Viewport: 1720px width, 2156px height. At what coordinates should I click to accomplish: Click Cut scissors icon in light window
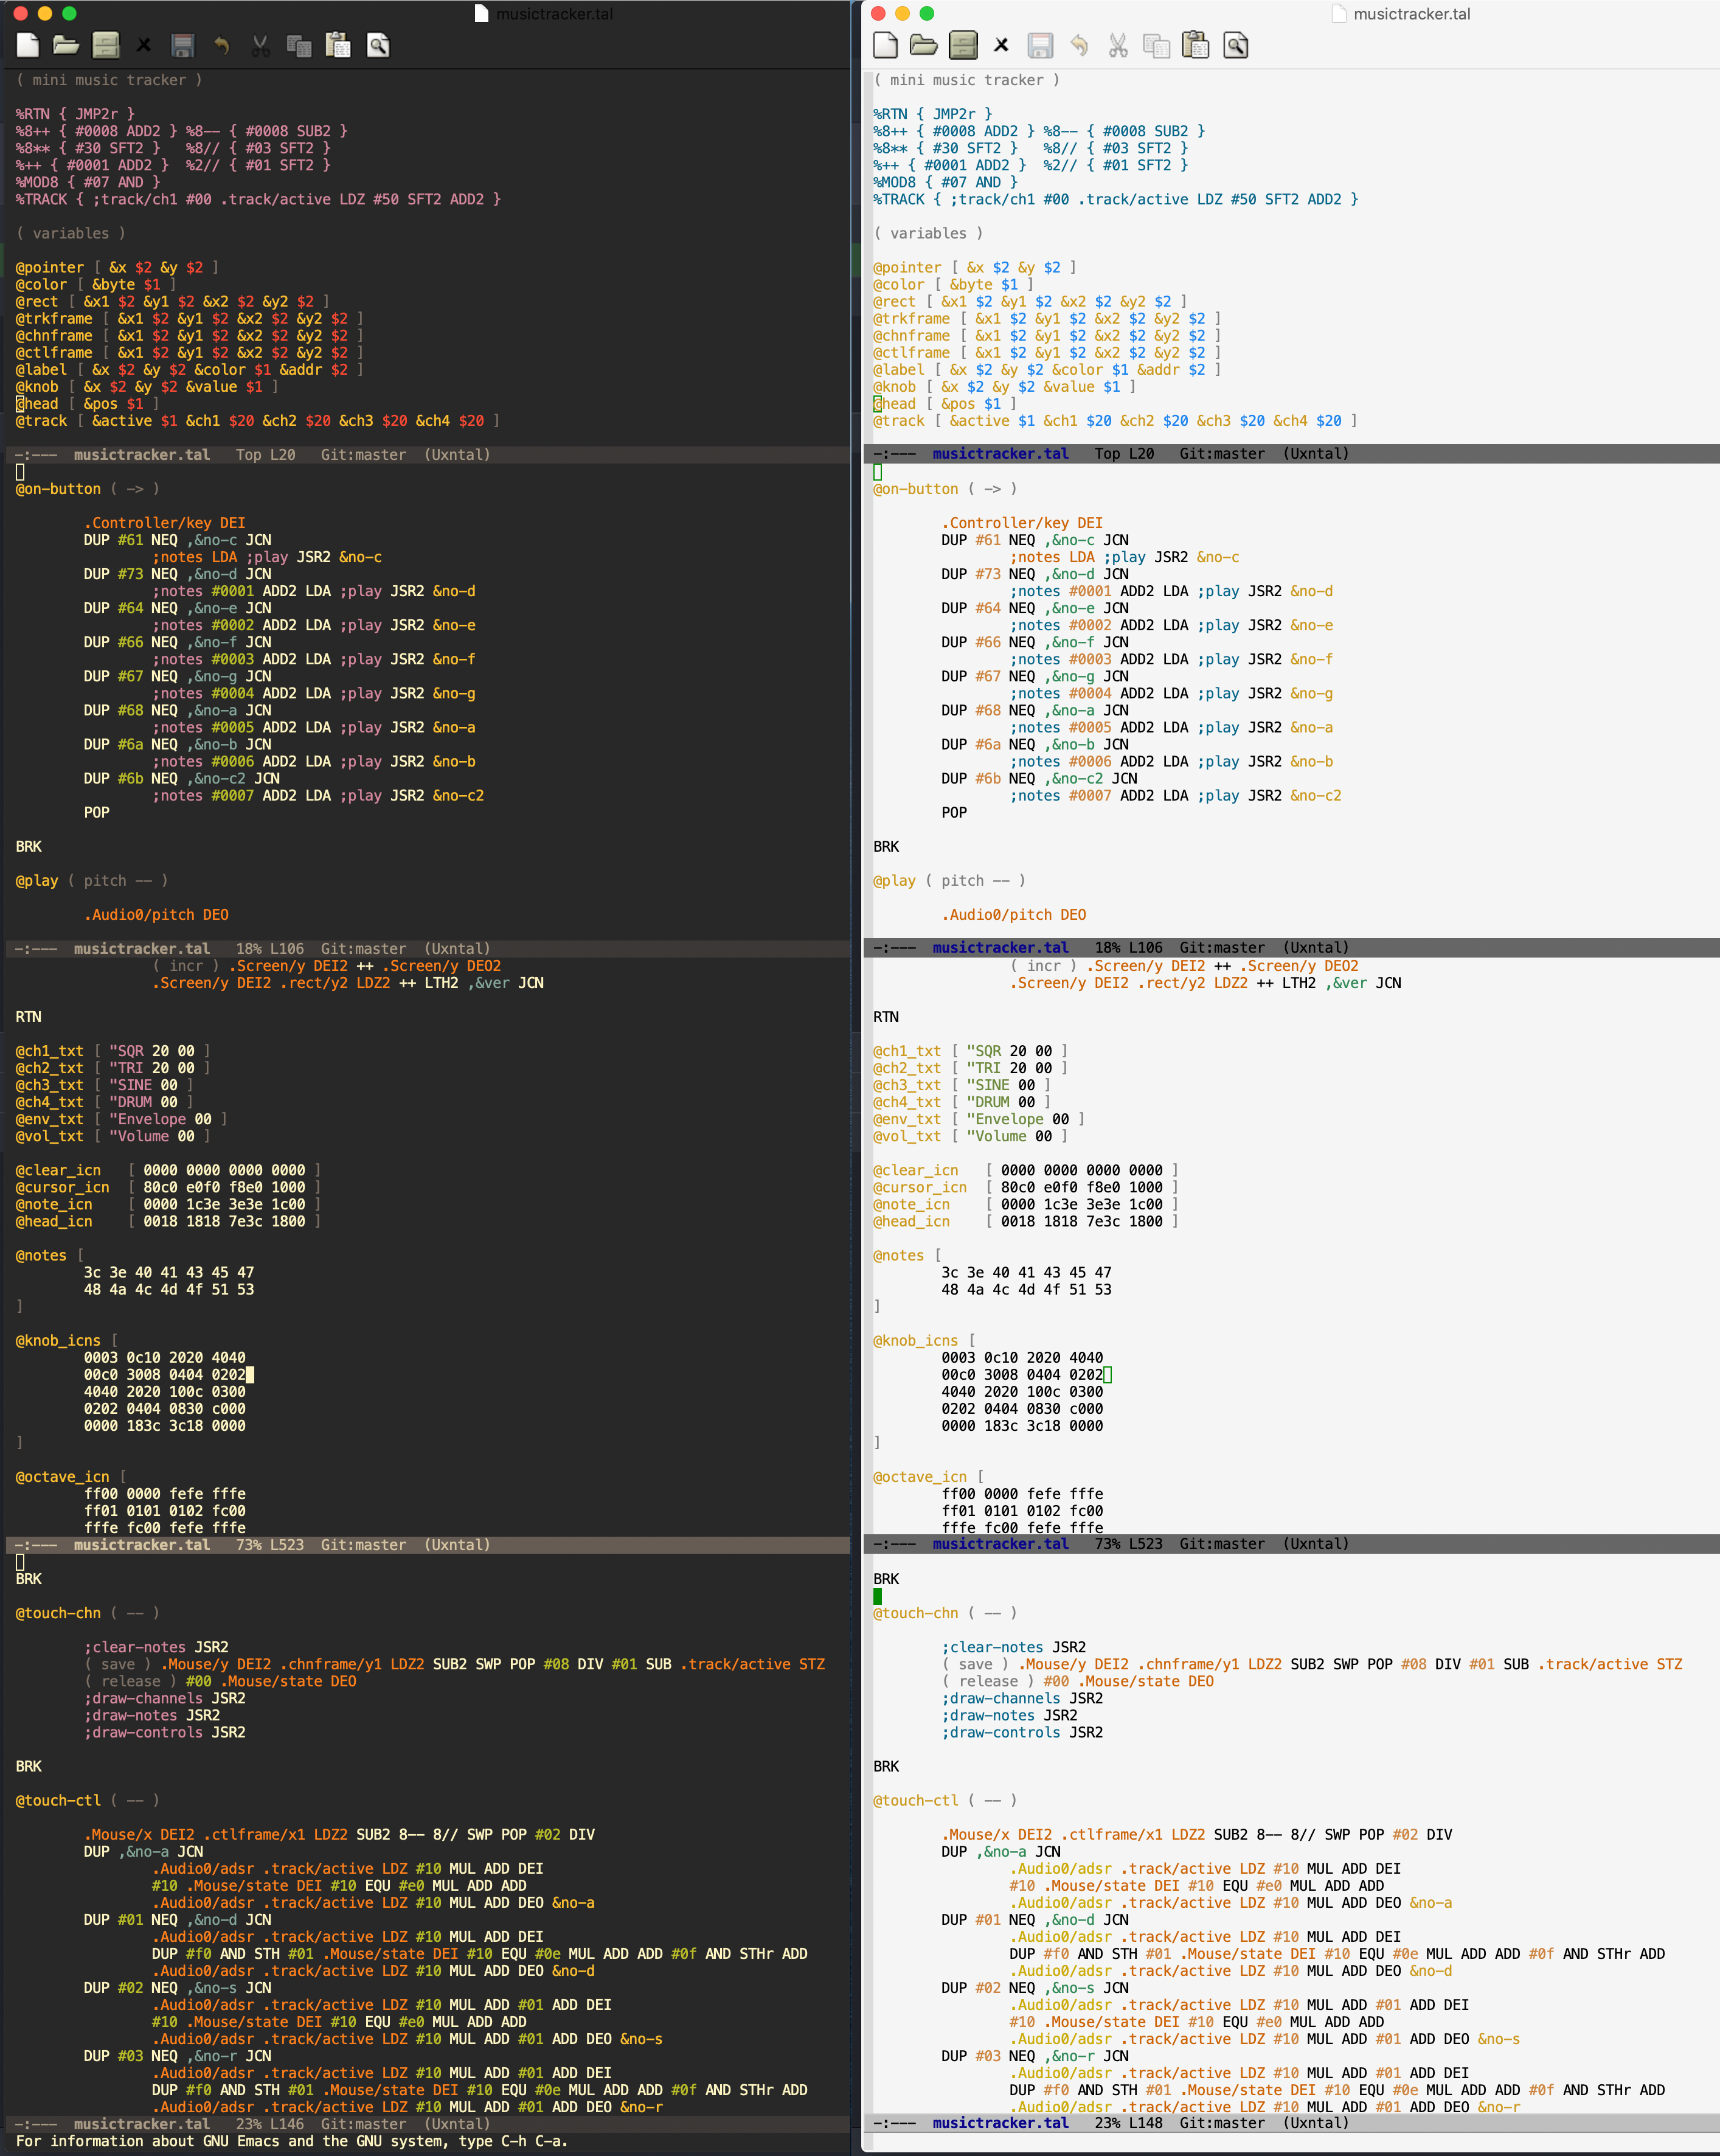tap(1118, 45)
